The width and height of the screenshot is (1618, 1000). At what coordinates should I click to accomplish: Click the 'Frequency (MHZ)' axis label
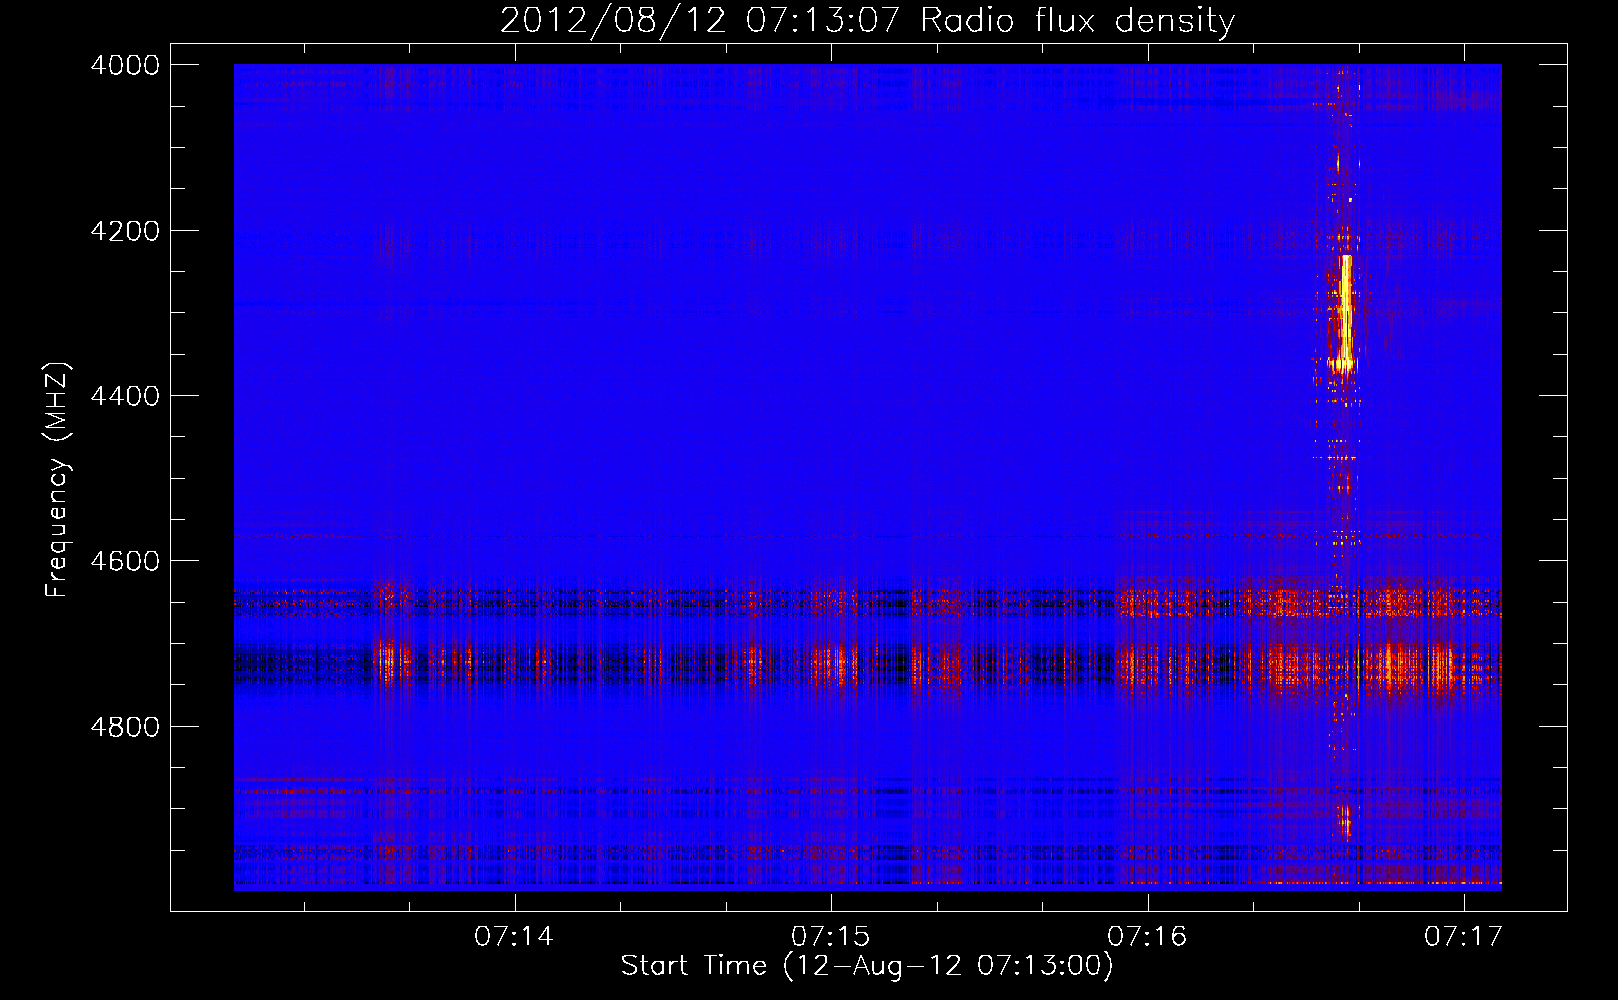[57, 480]
